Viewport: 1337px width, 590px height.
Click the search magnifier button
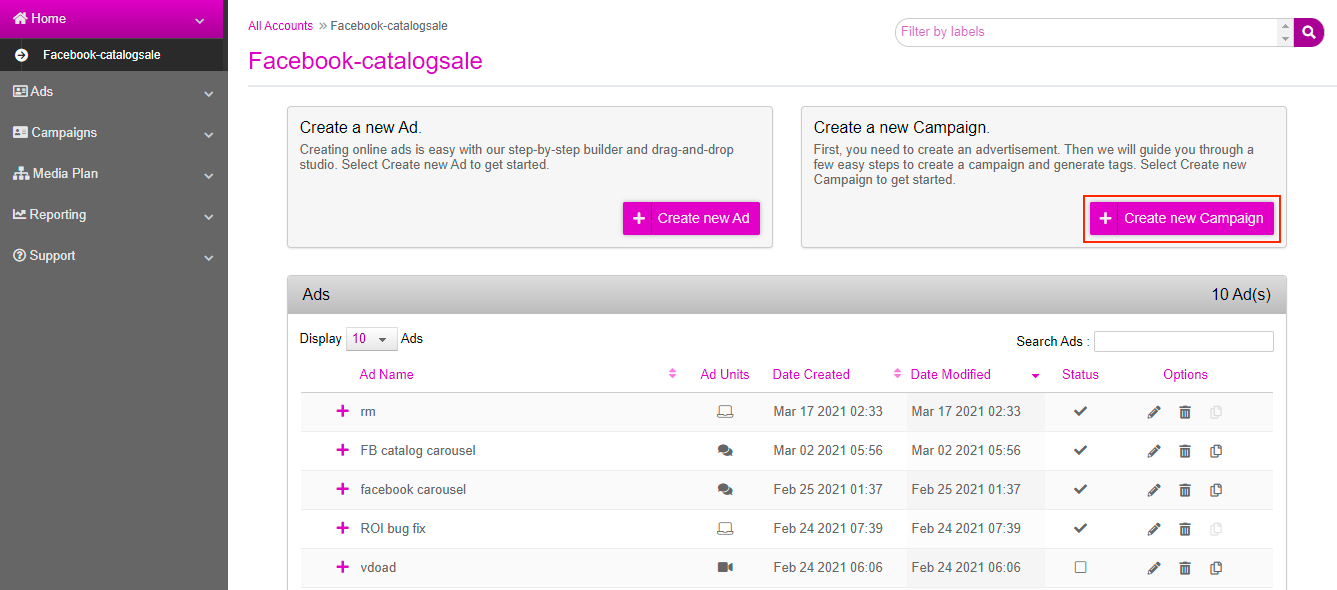click(1308, 32)
